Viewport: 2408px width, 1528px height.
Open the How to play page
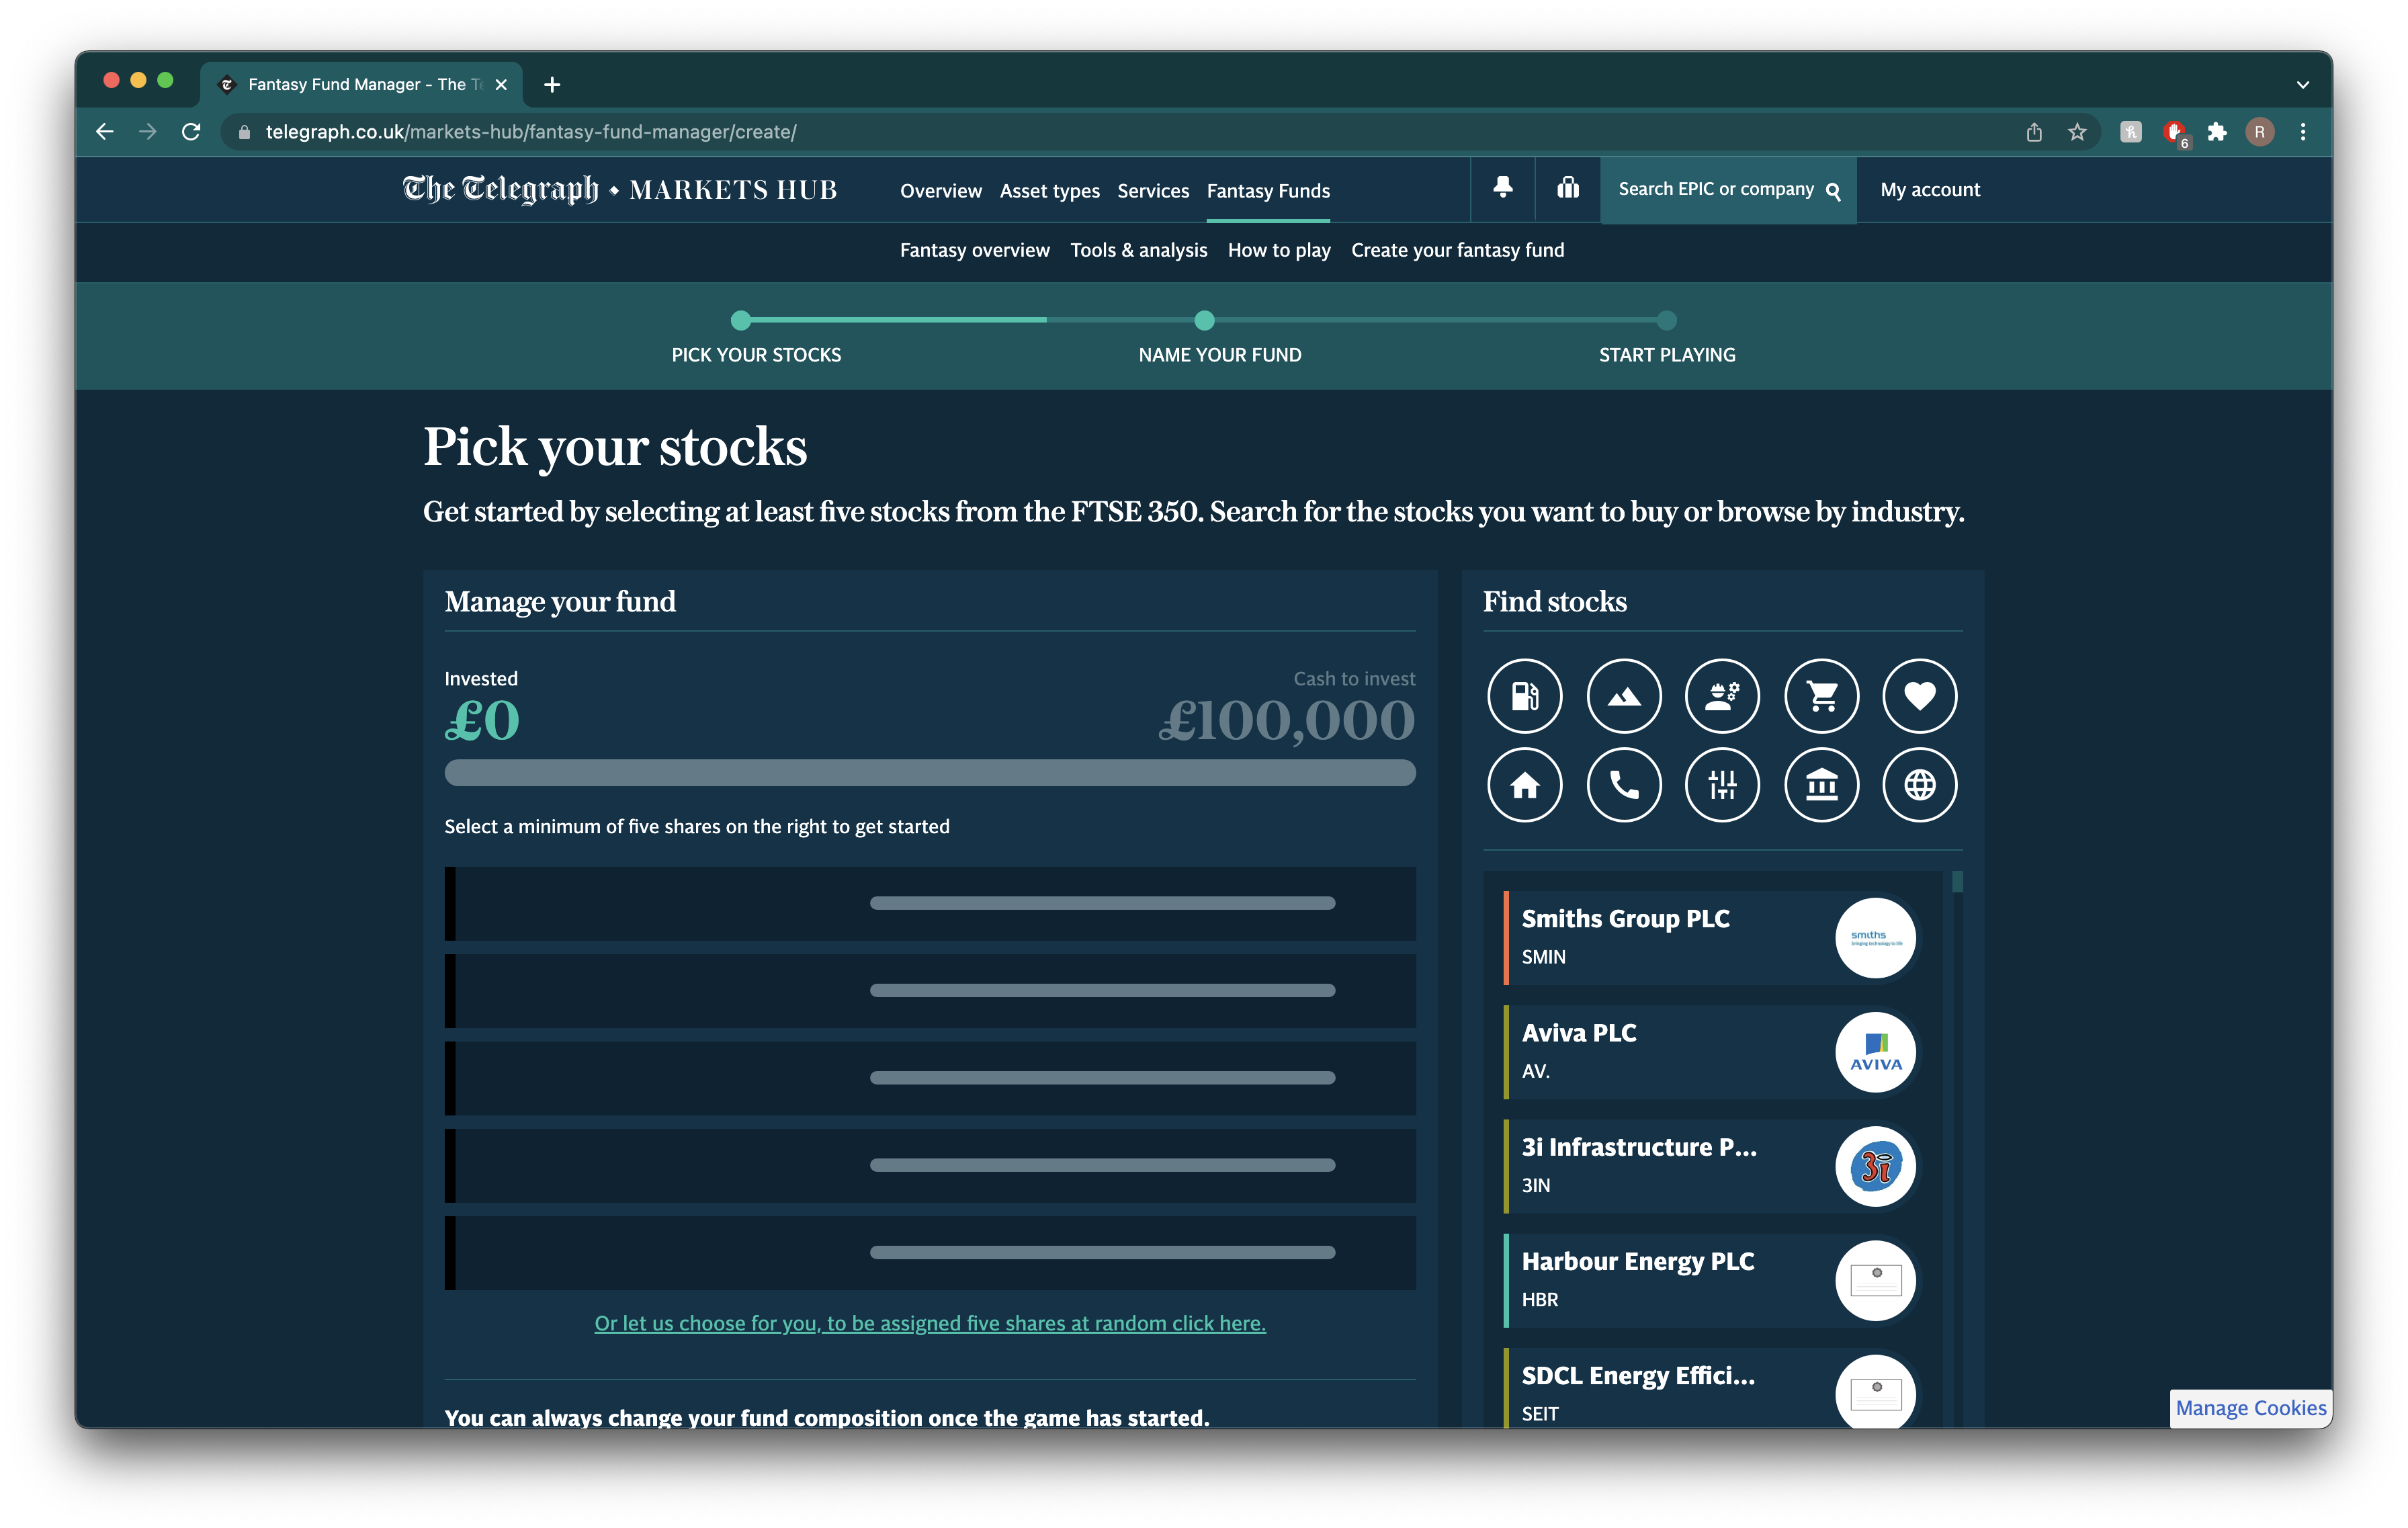point(1279,250)
